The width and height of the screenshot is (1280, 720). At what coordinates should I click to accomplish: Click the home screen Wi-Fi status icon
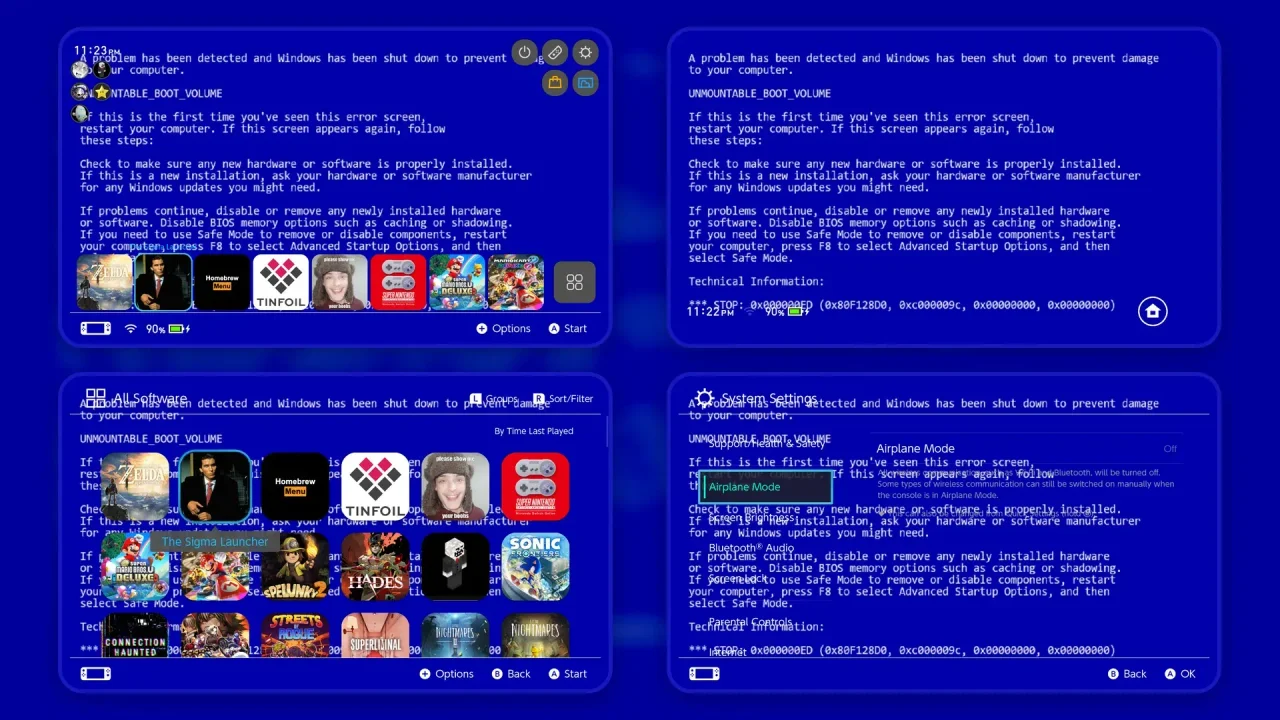coord(130,328)
